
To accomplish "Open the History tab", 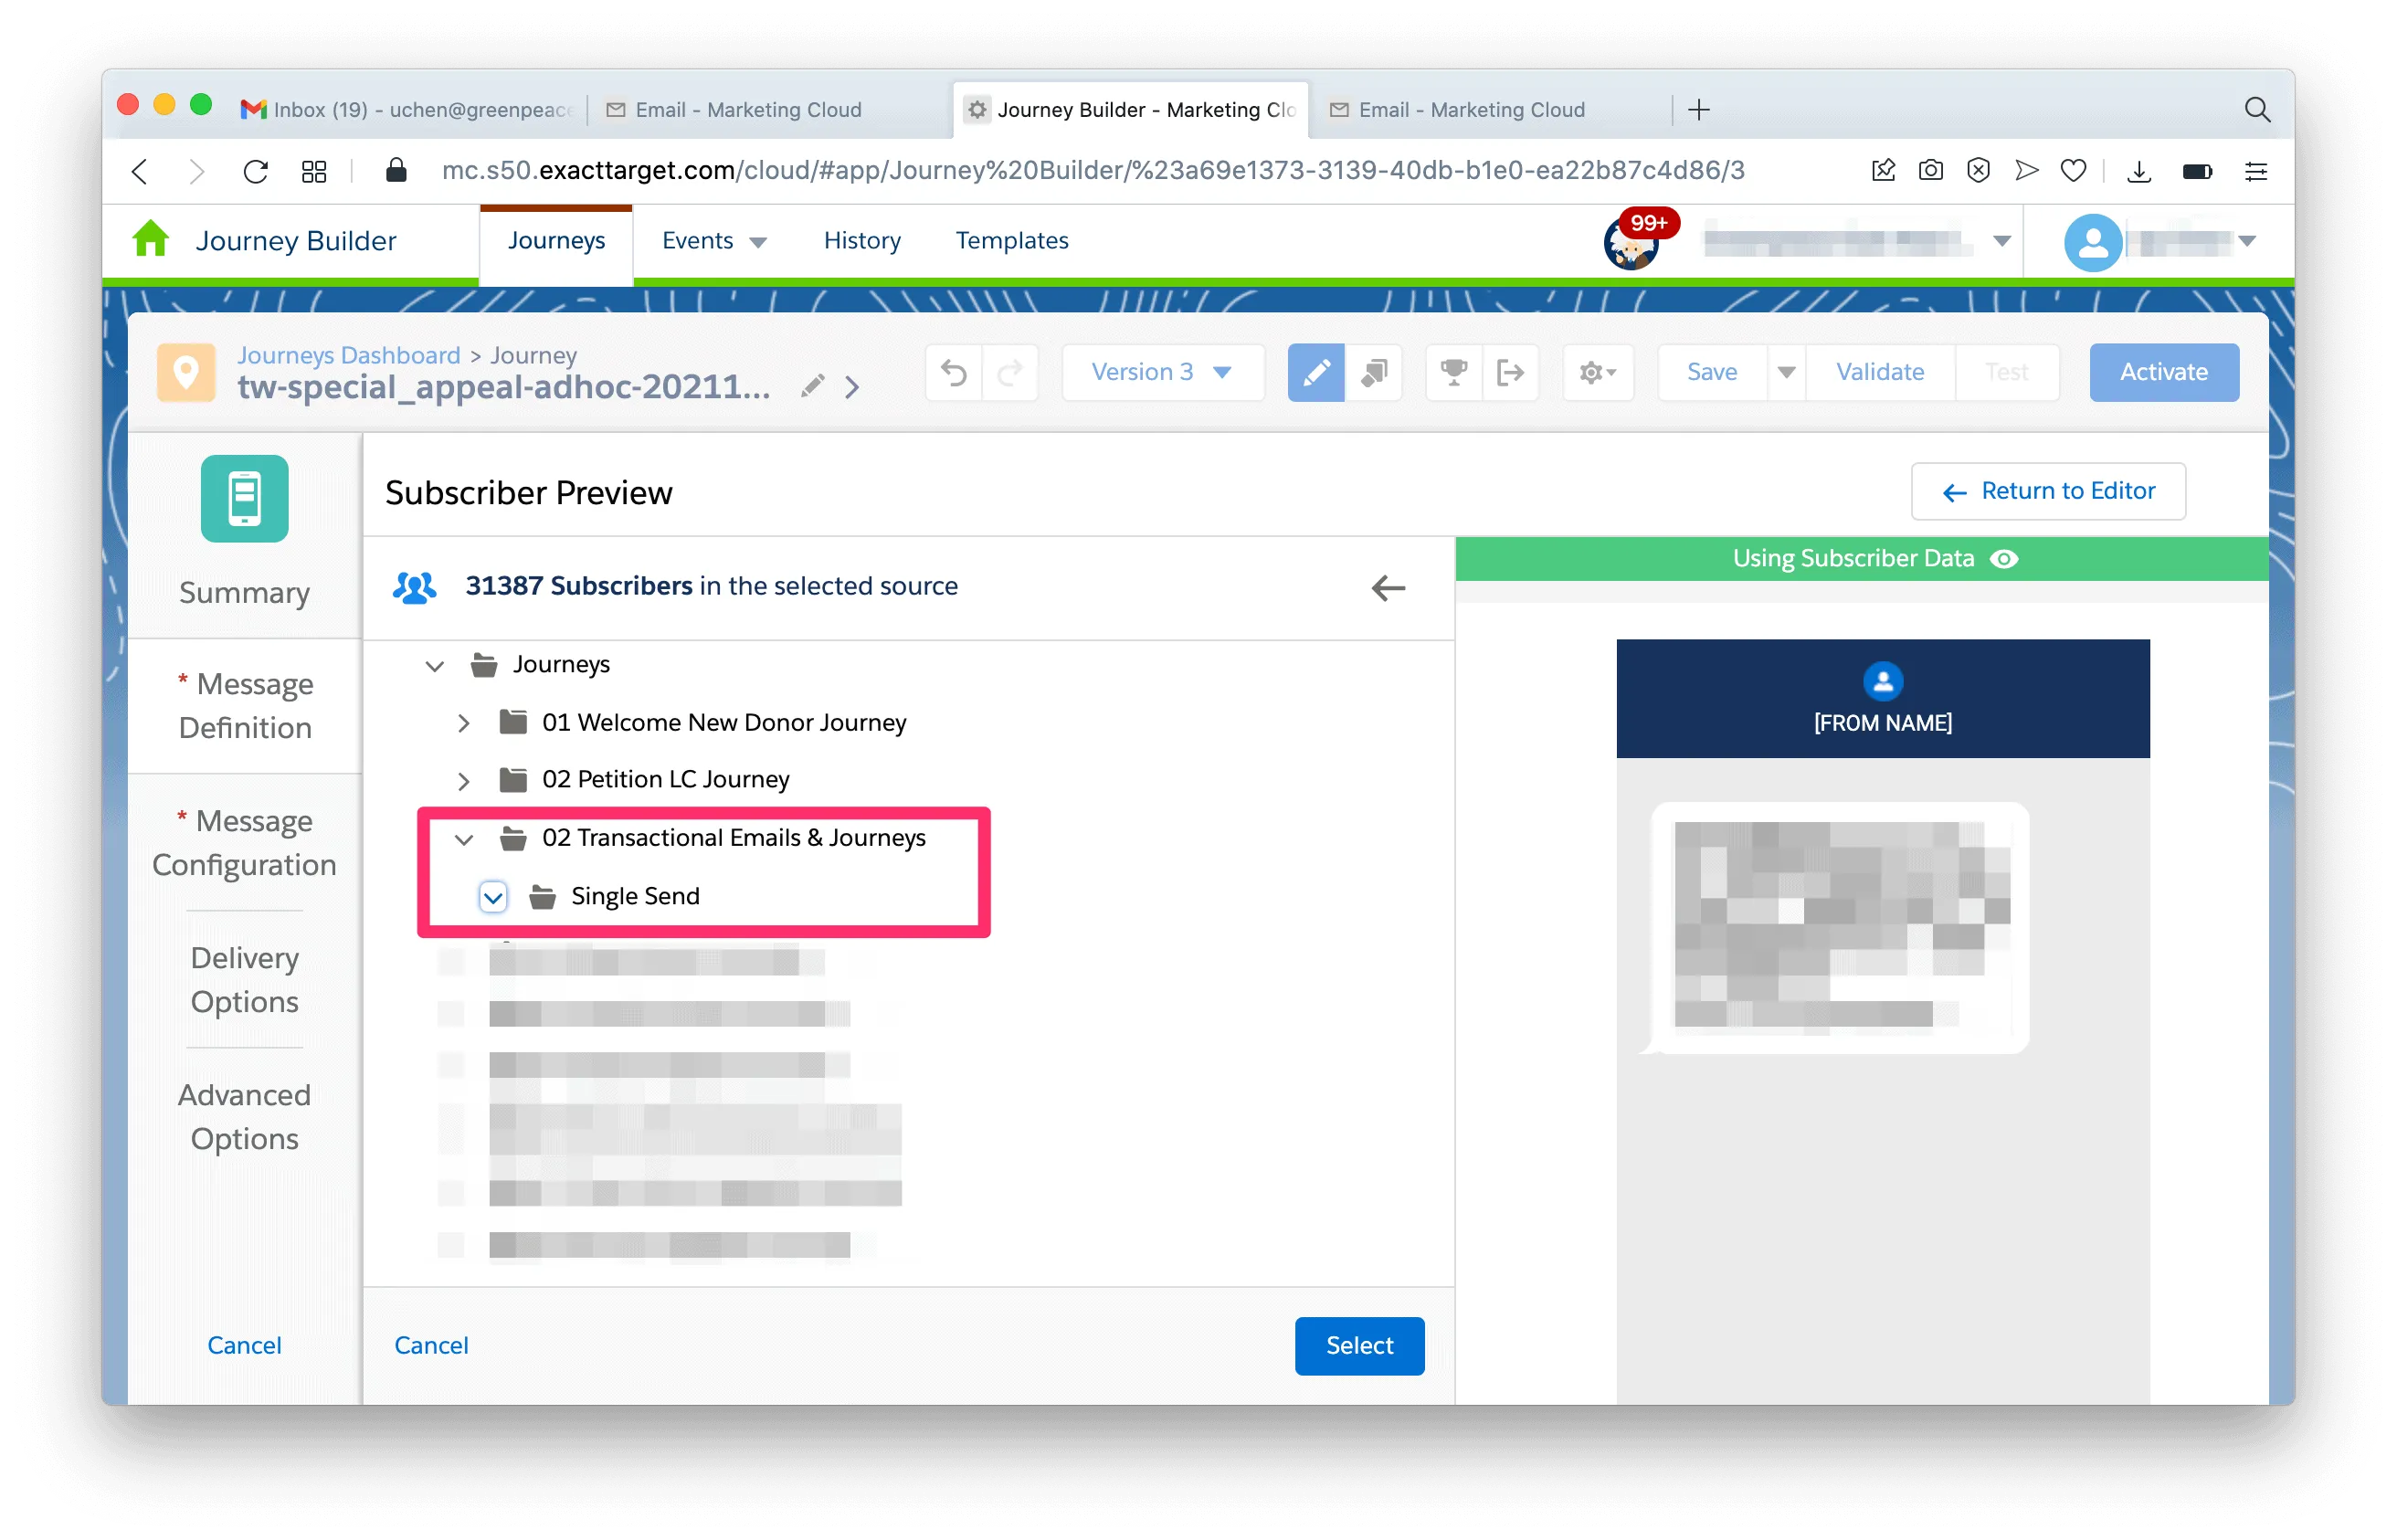I will click(x=862, y=241).
